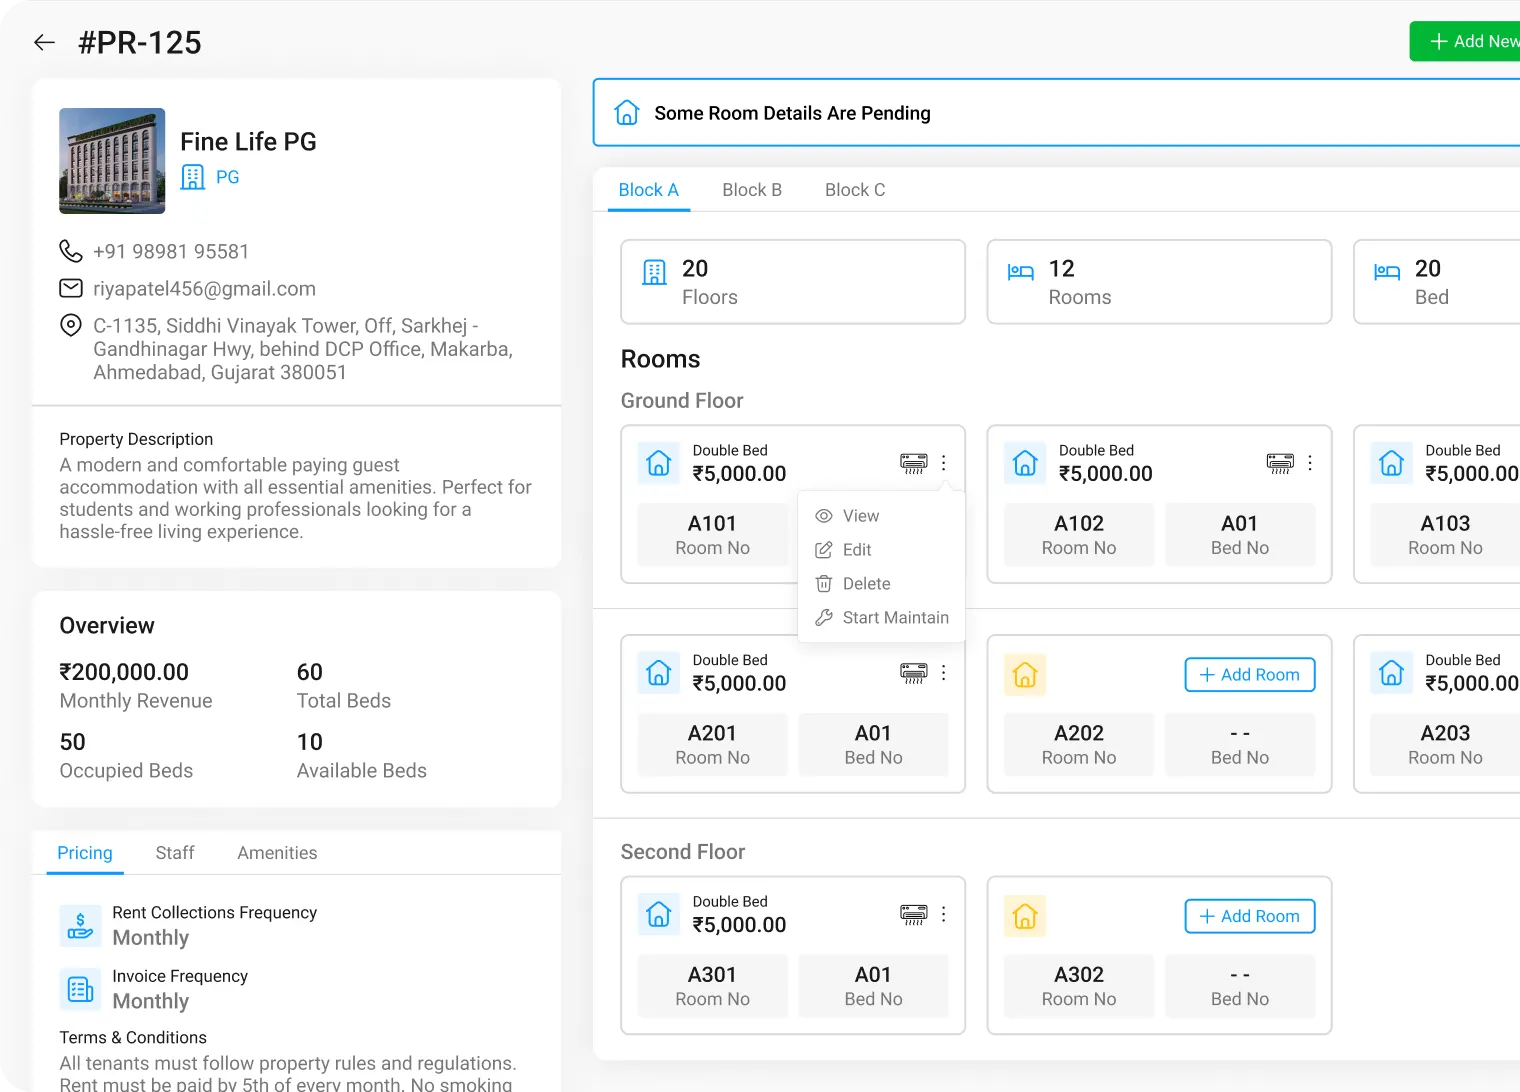Click the green Add New button
This screenshot has height=1092, width=1520.
tap(1468, 41)
